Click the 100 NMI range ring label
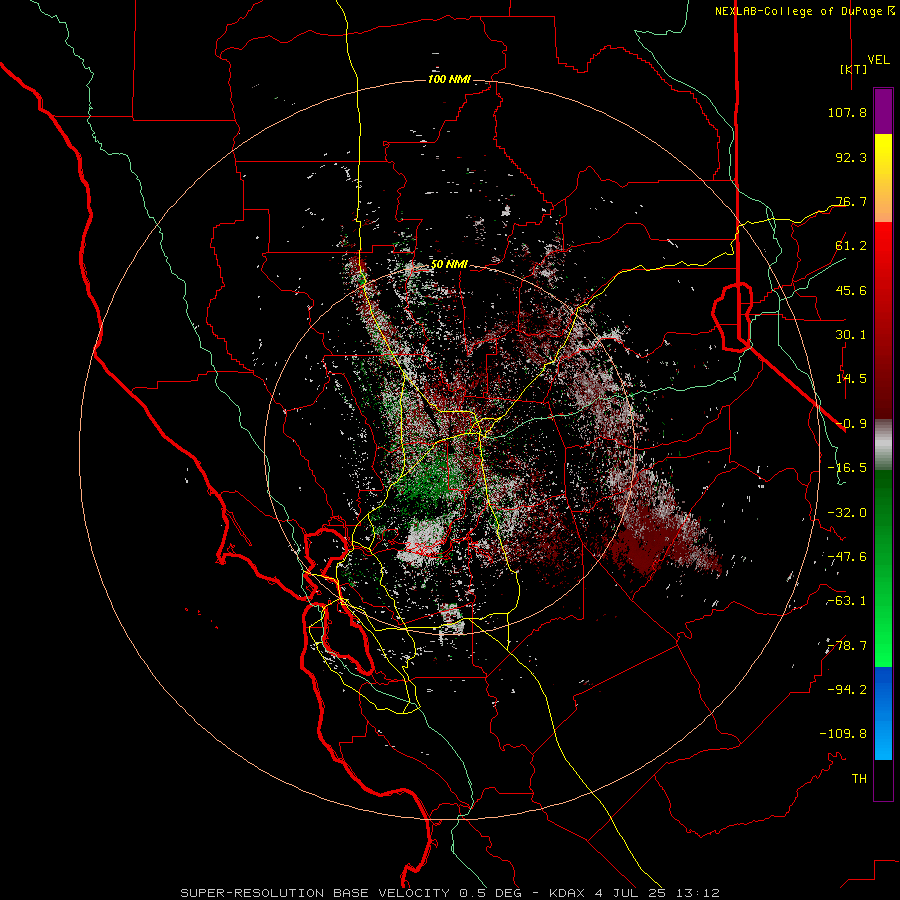Screen dimensions: 900x900 point(449,79)
